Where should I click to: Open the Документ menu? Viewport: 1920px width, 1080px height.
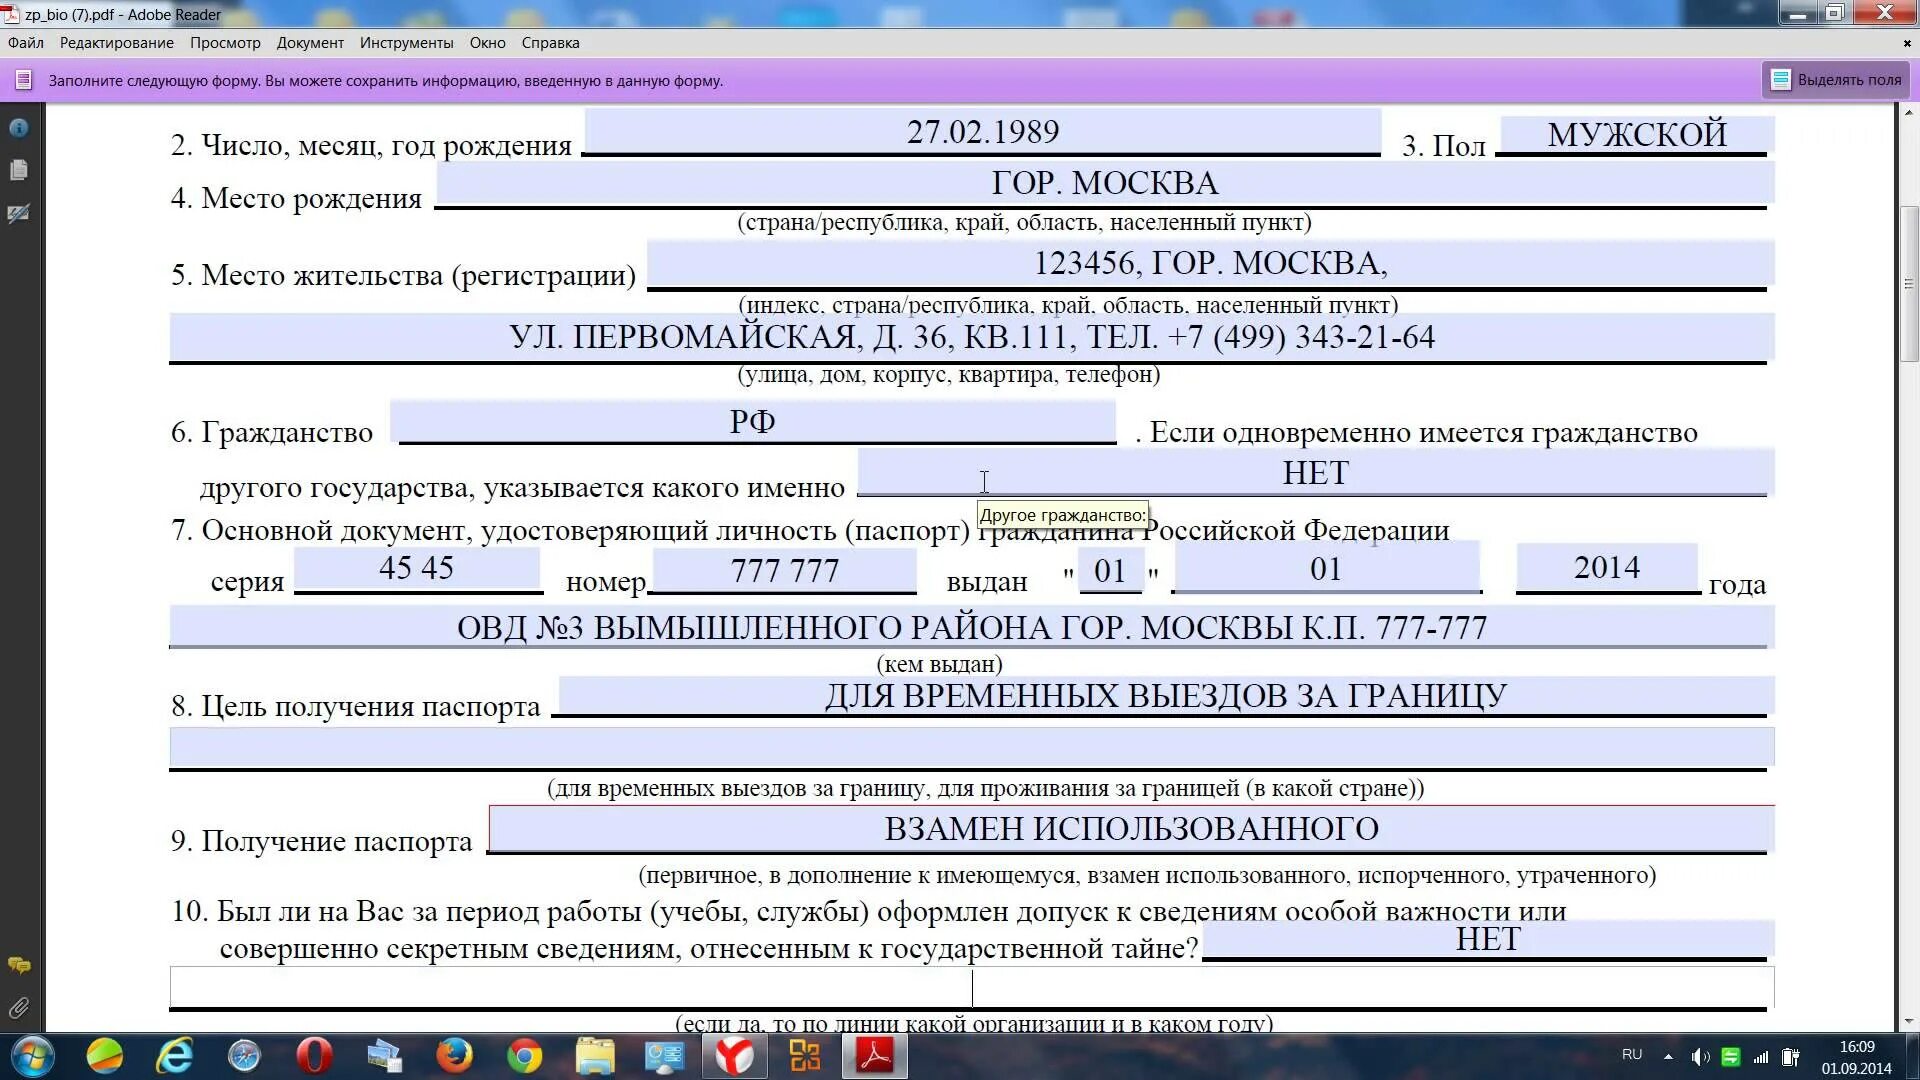(x=310, y=43)
